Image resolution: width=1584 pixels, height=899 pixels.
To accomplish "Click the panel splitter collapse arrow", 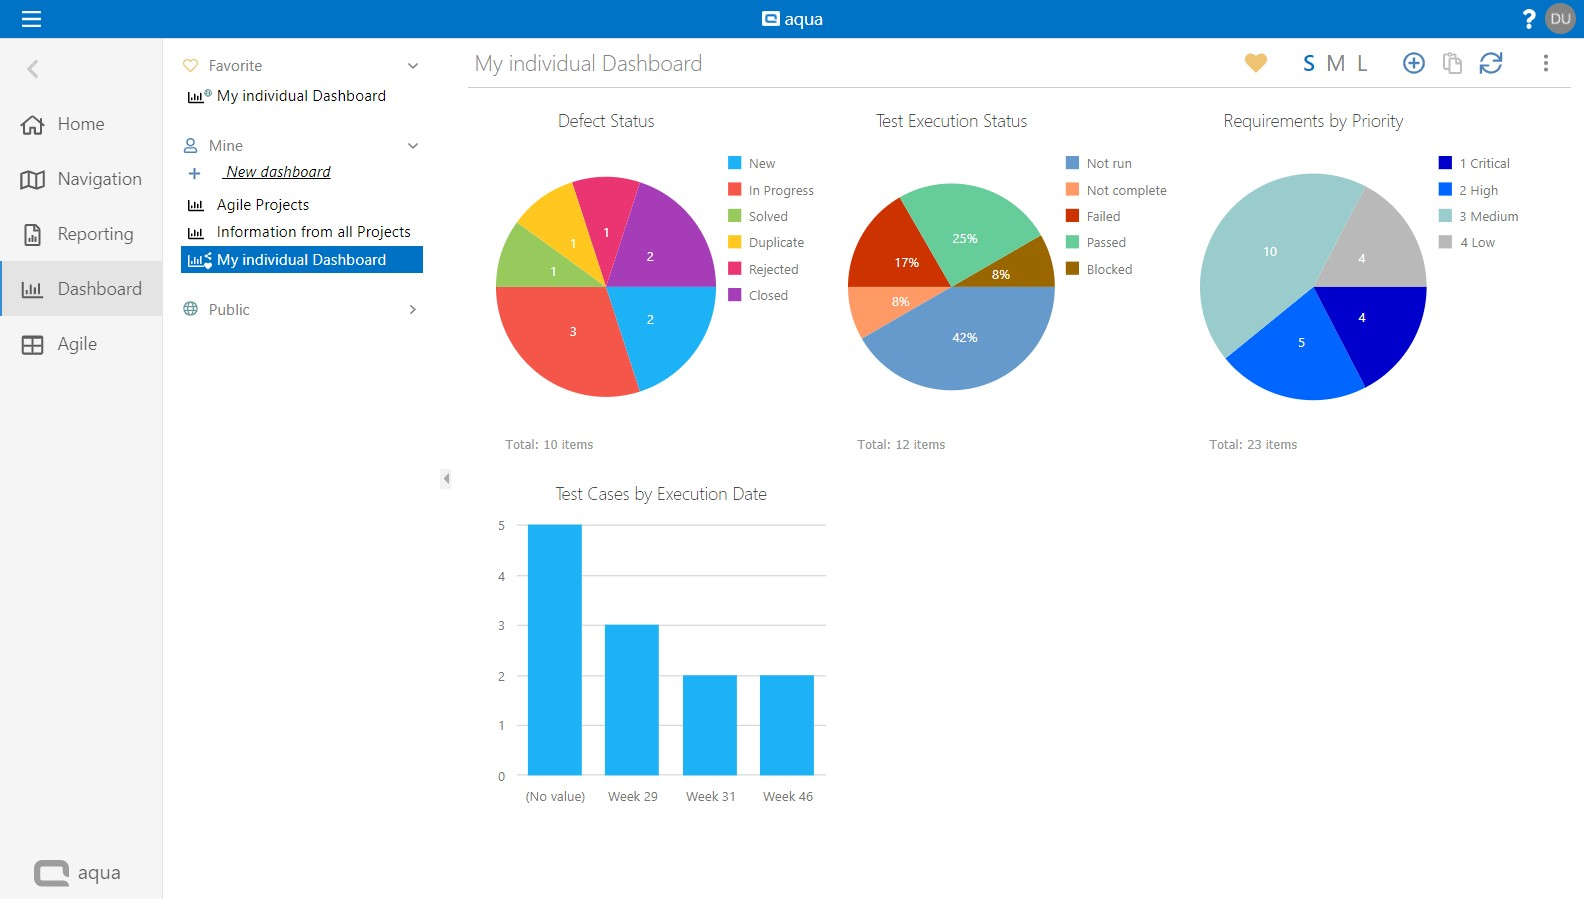I will 446,479.
